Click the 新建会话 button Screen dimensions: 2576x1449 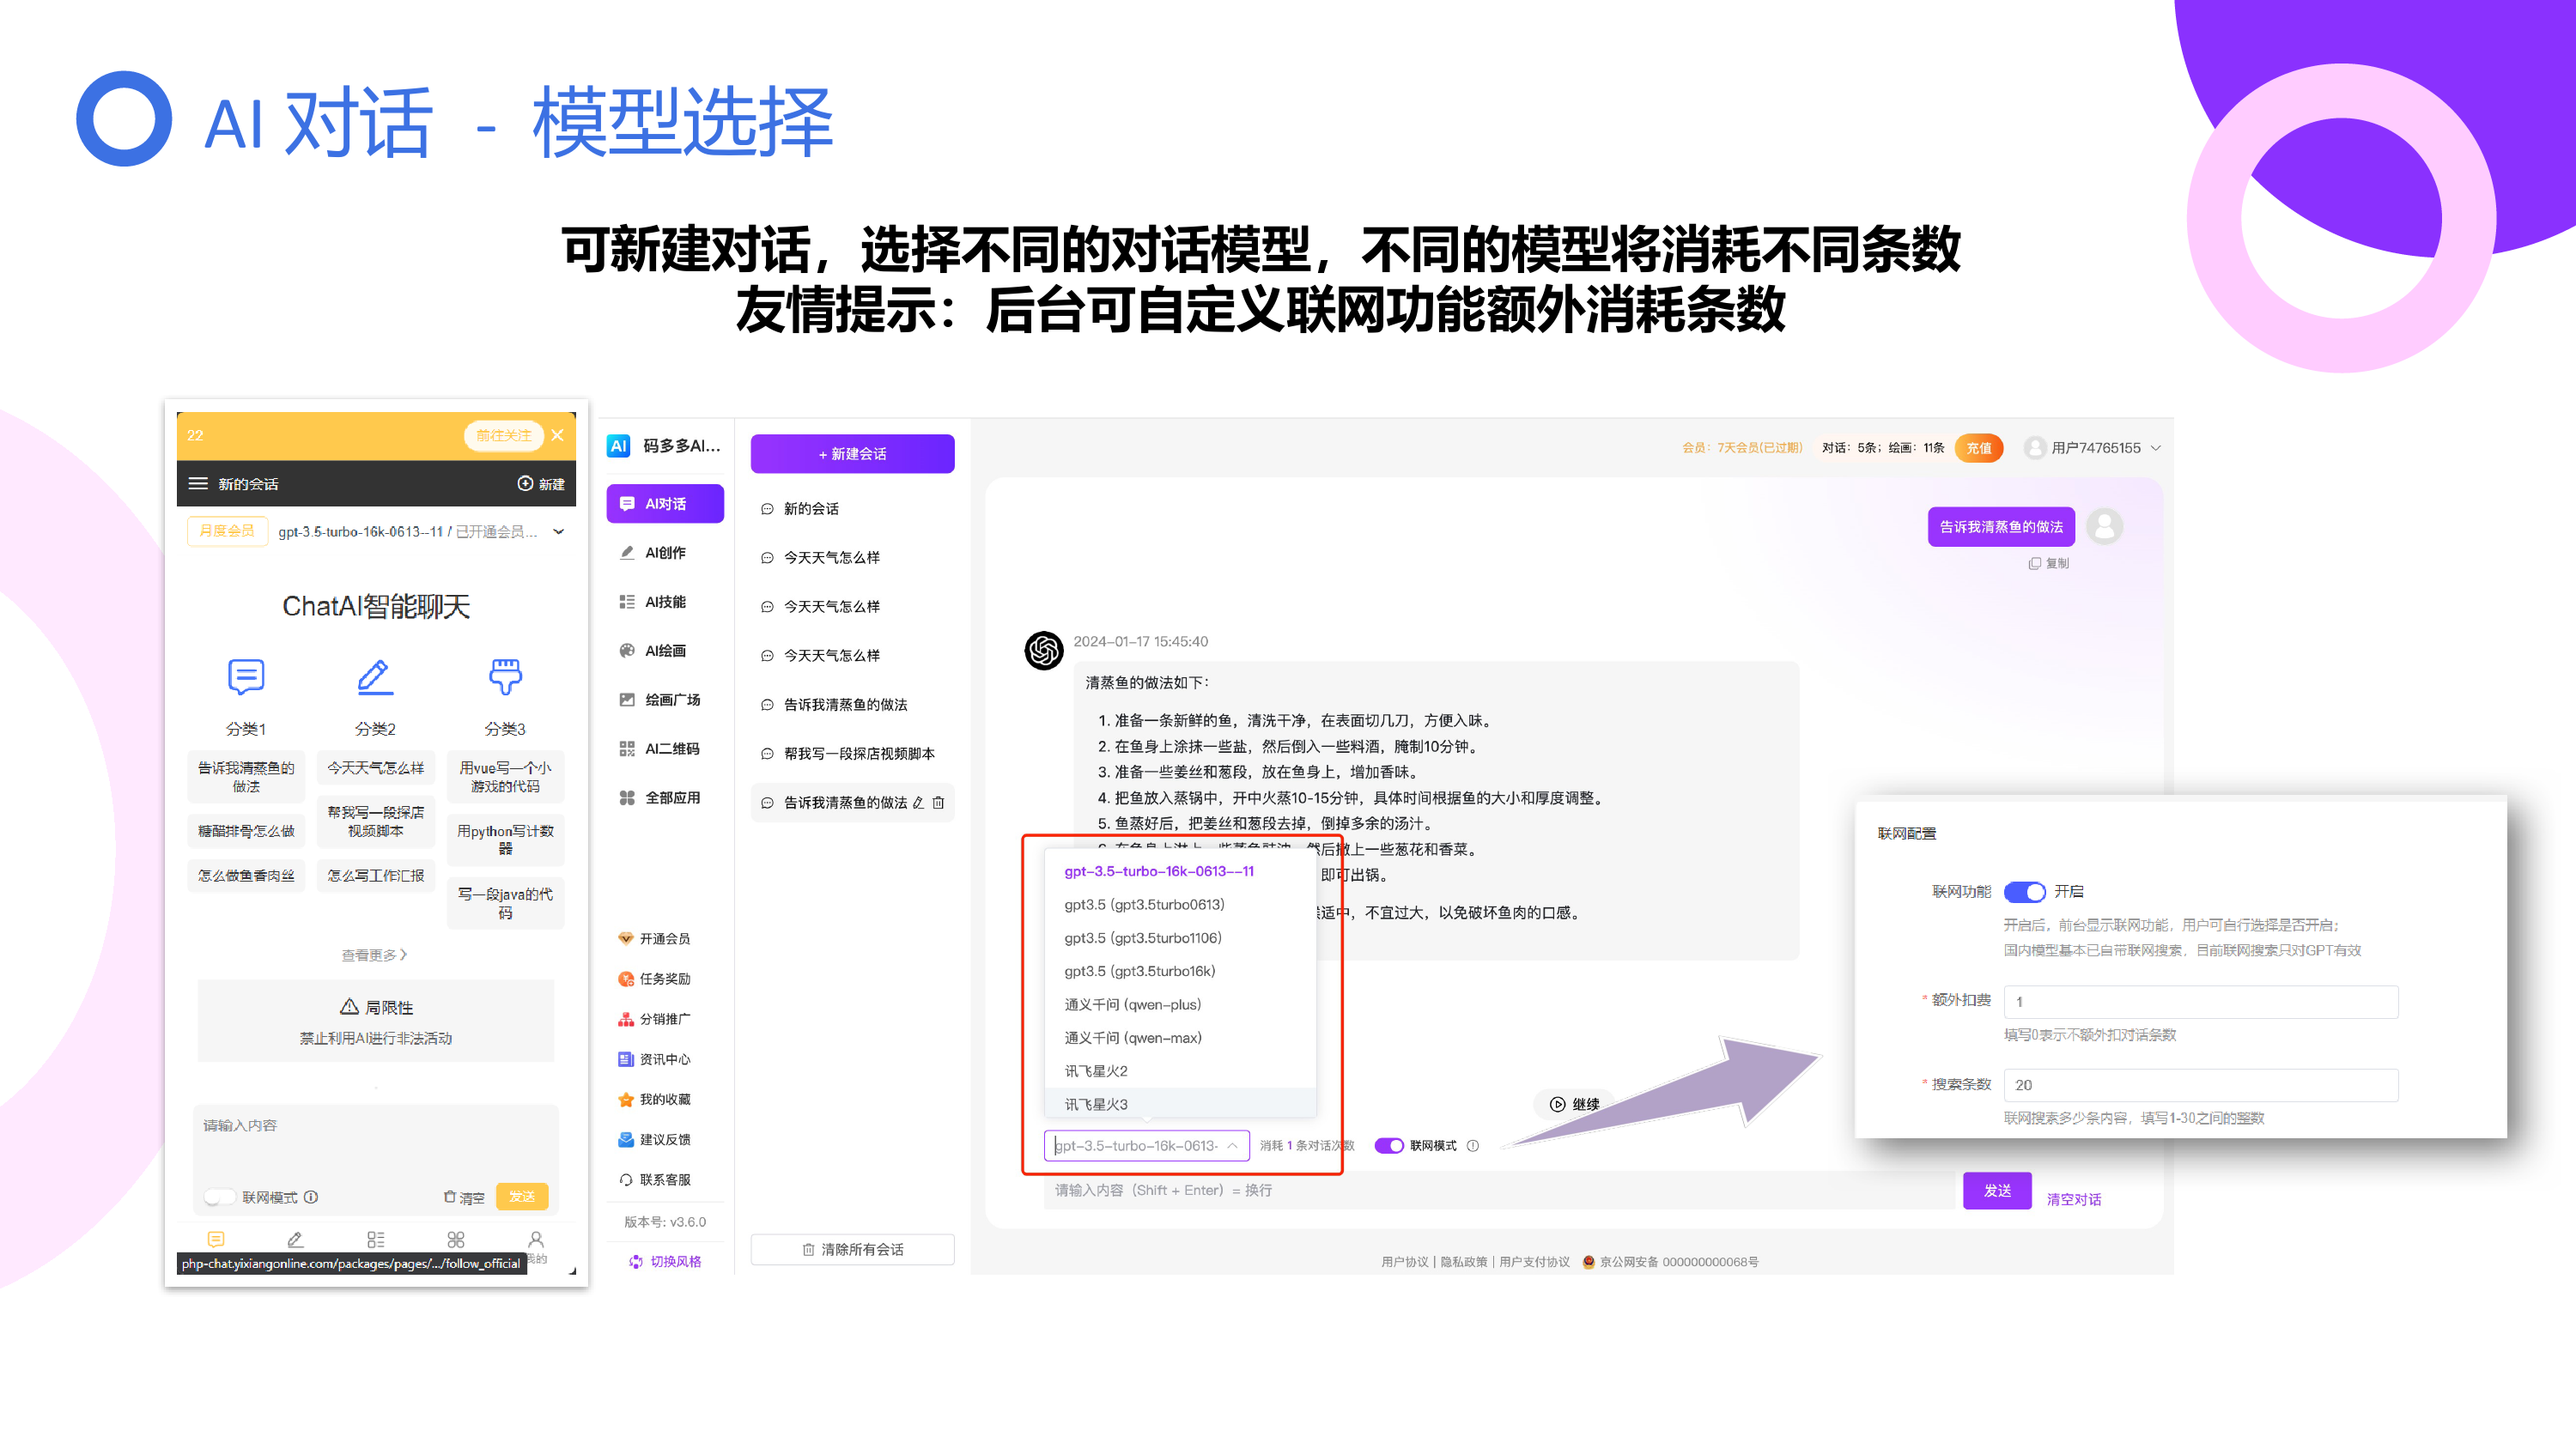[x=852, y=453]
